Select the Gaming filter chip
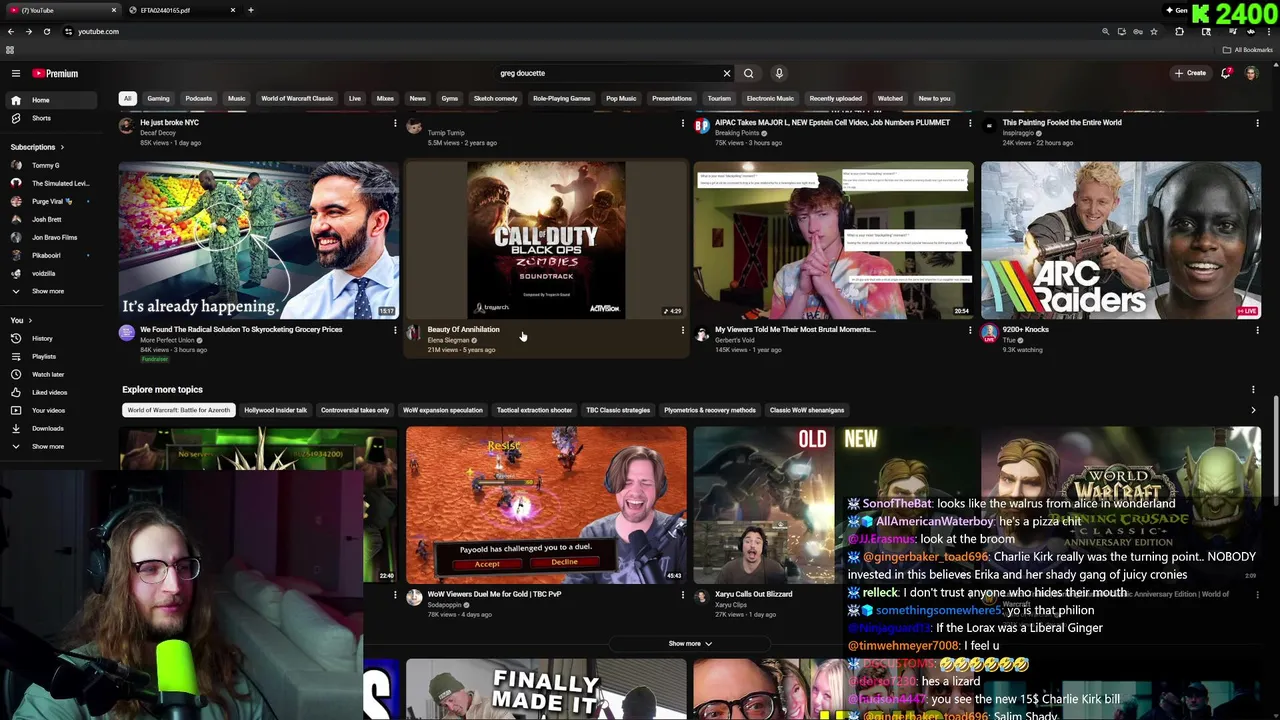The height and width of the screenshot is (720, 1280). [x=158, y=98]
